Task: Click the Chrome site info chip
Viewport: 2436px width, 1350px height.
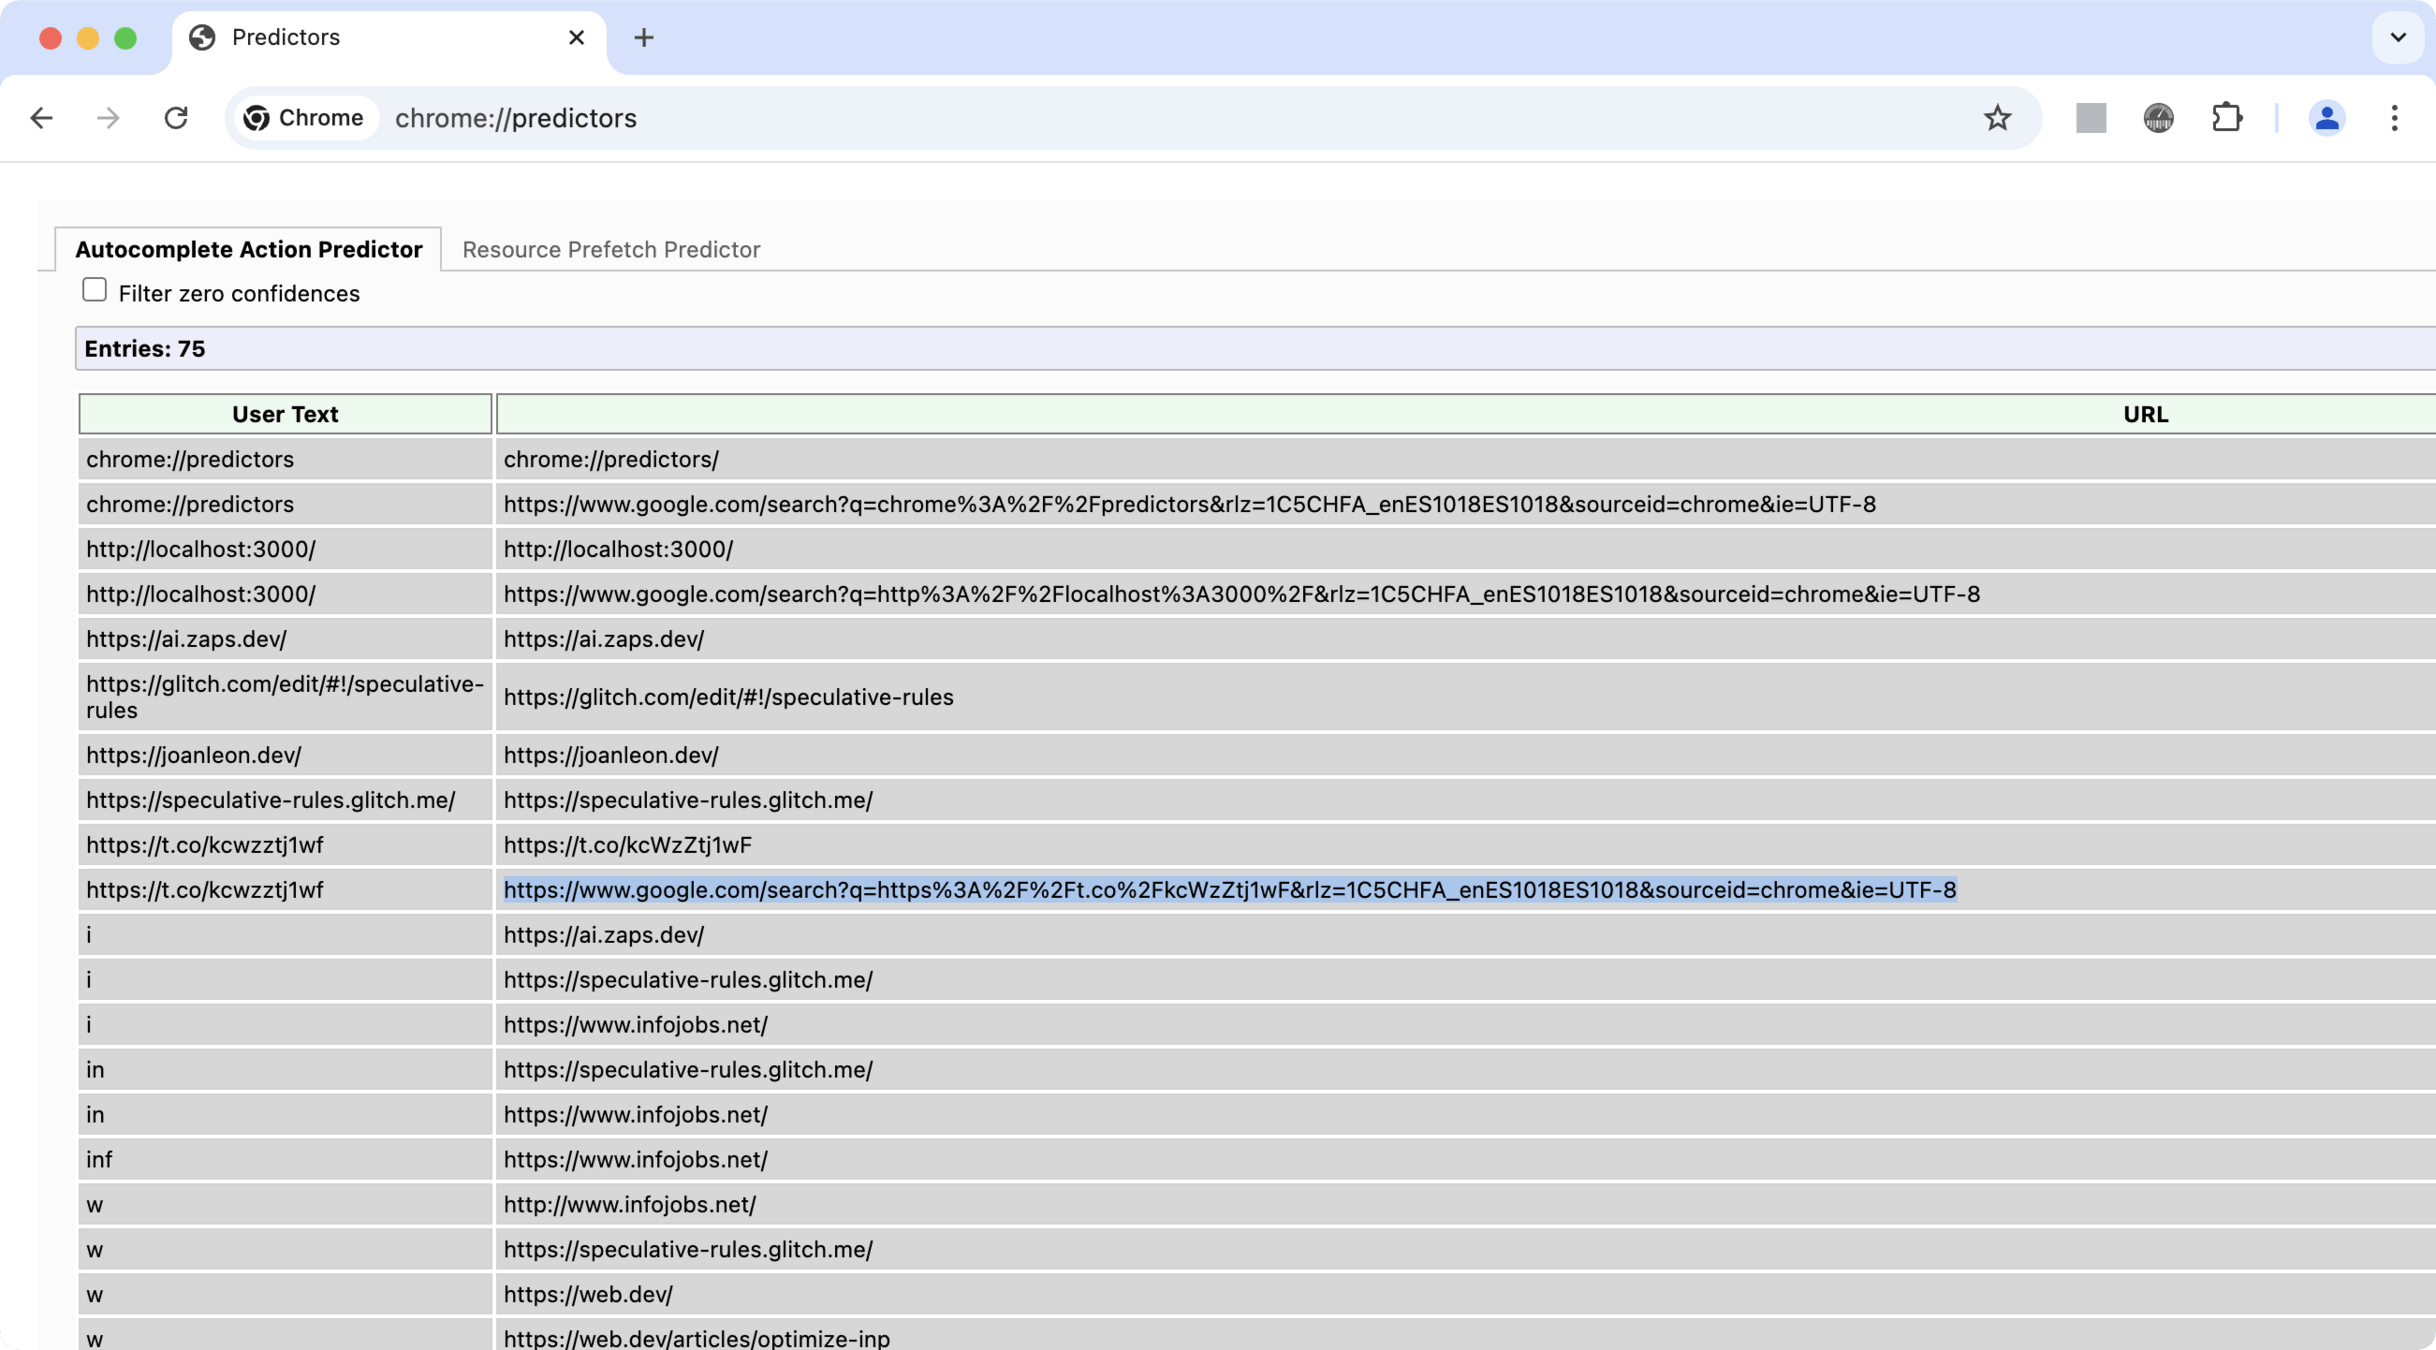Action: pos(304,118)
